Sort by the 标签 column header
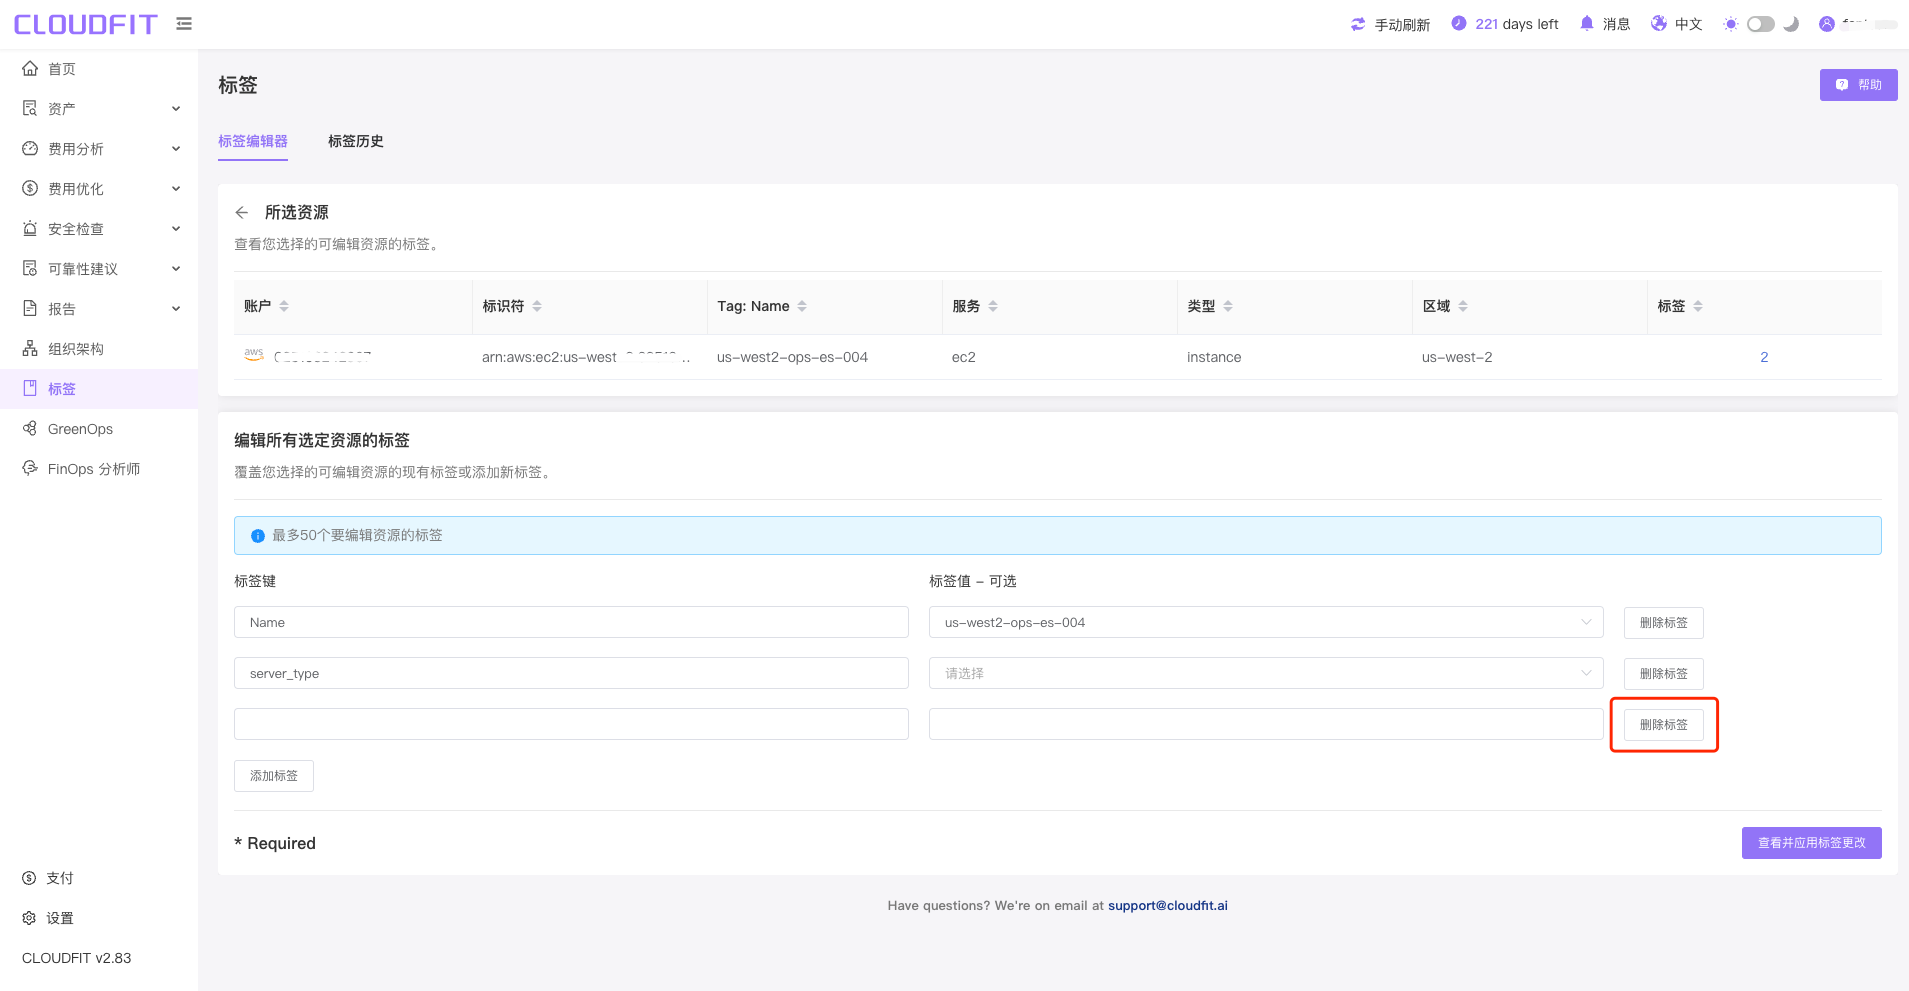1909x991 pixels. pyautogui.click(x=1698, y=306)
